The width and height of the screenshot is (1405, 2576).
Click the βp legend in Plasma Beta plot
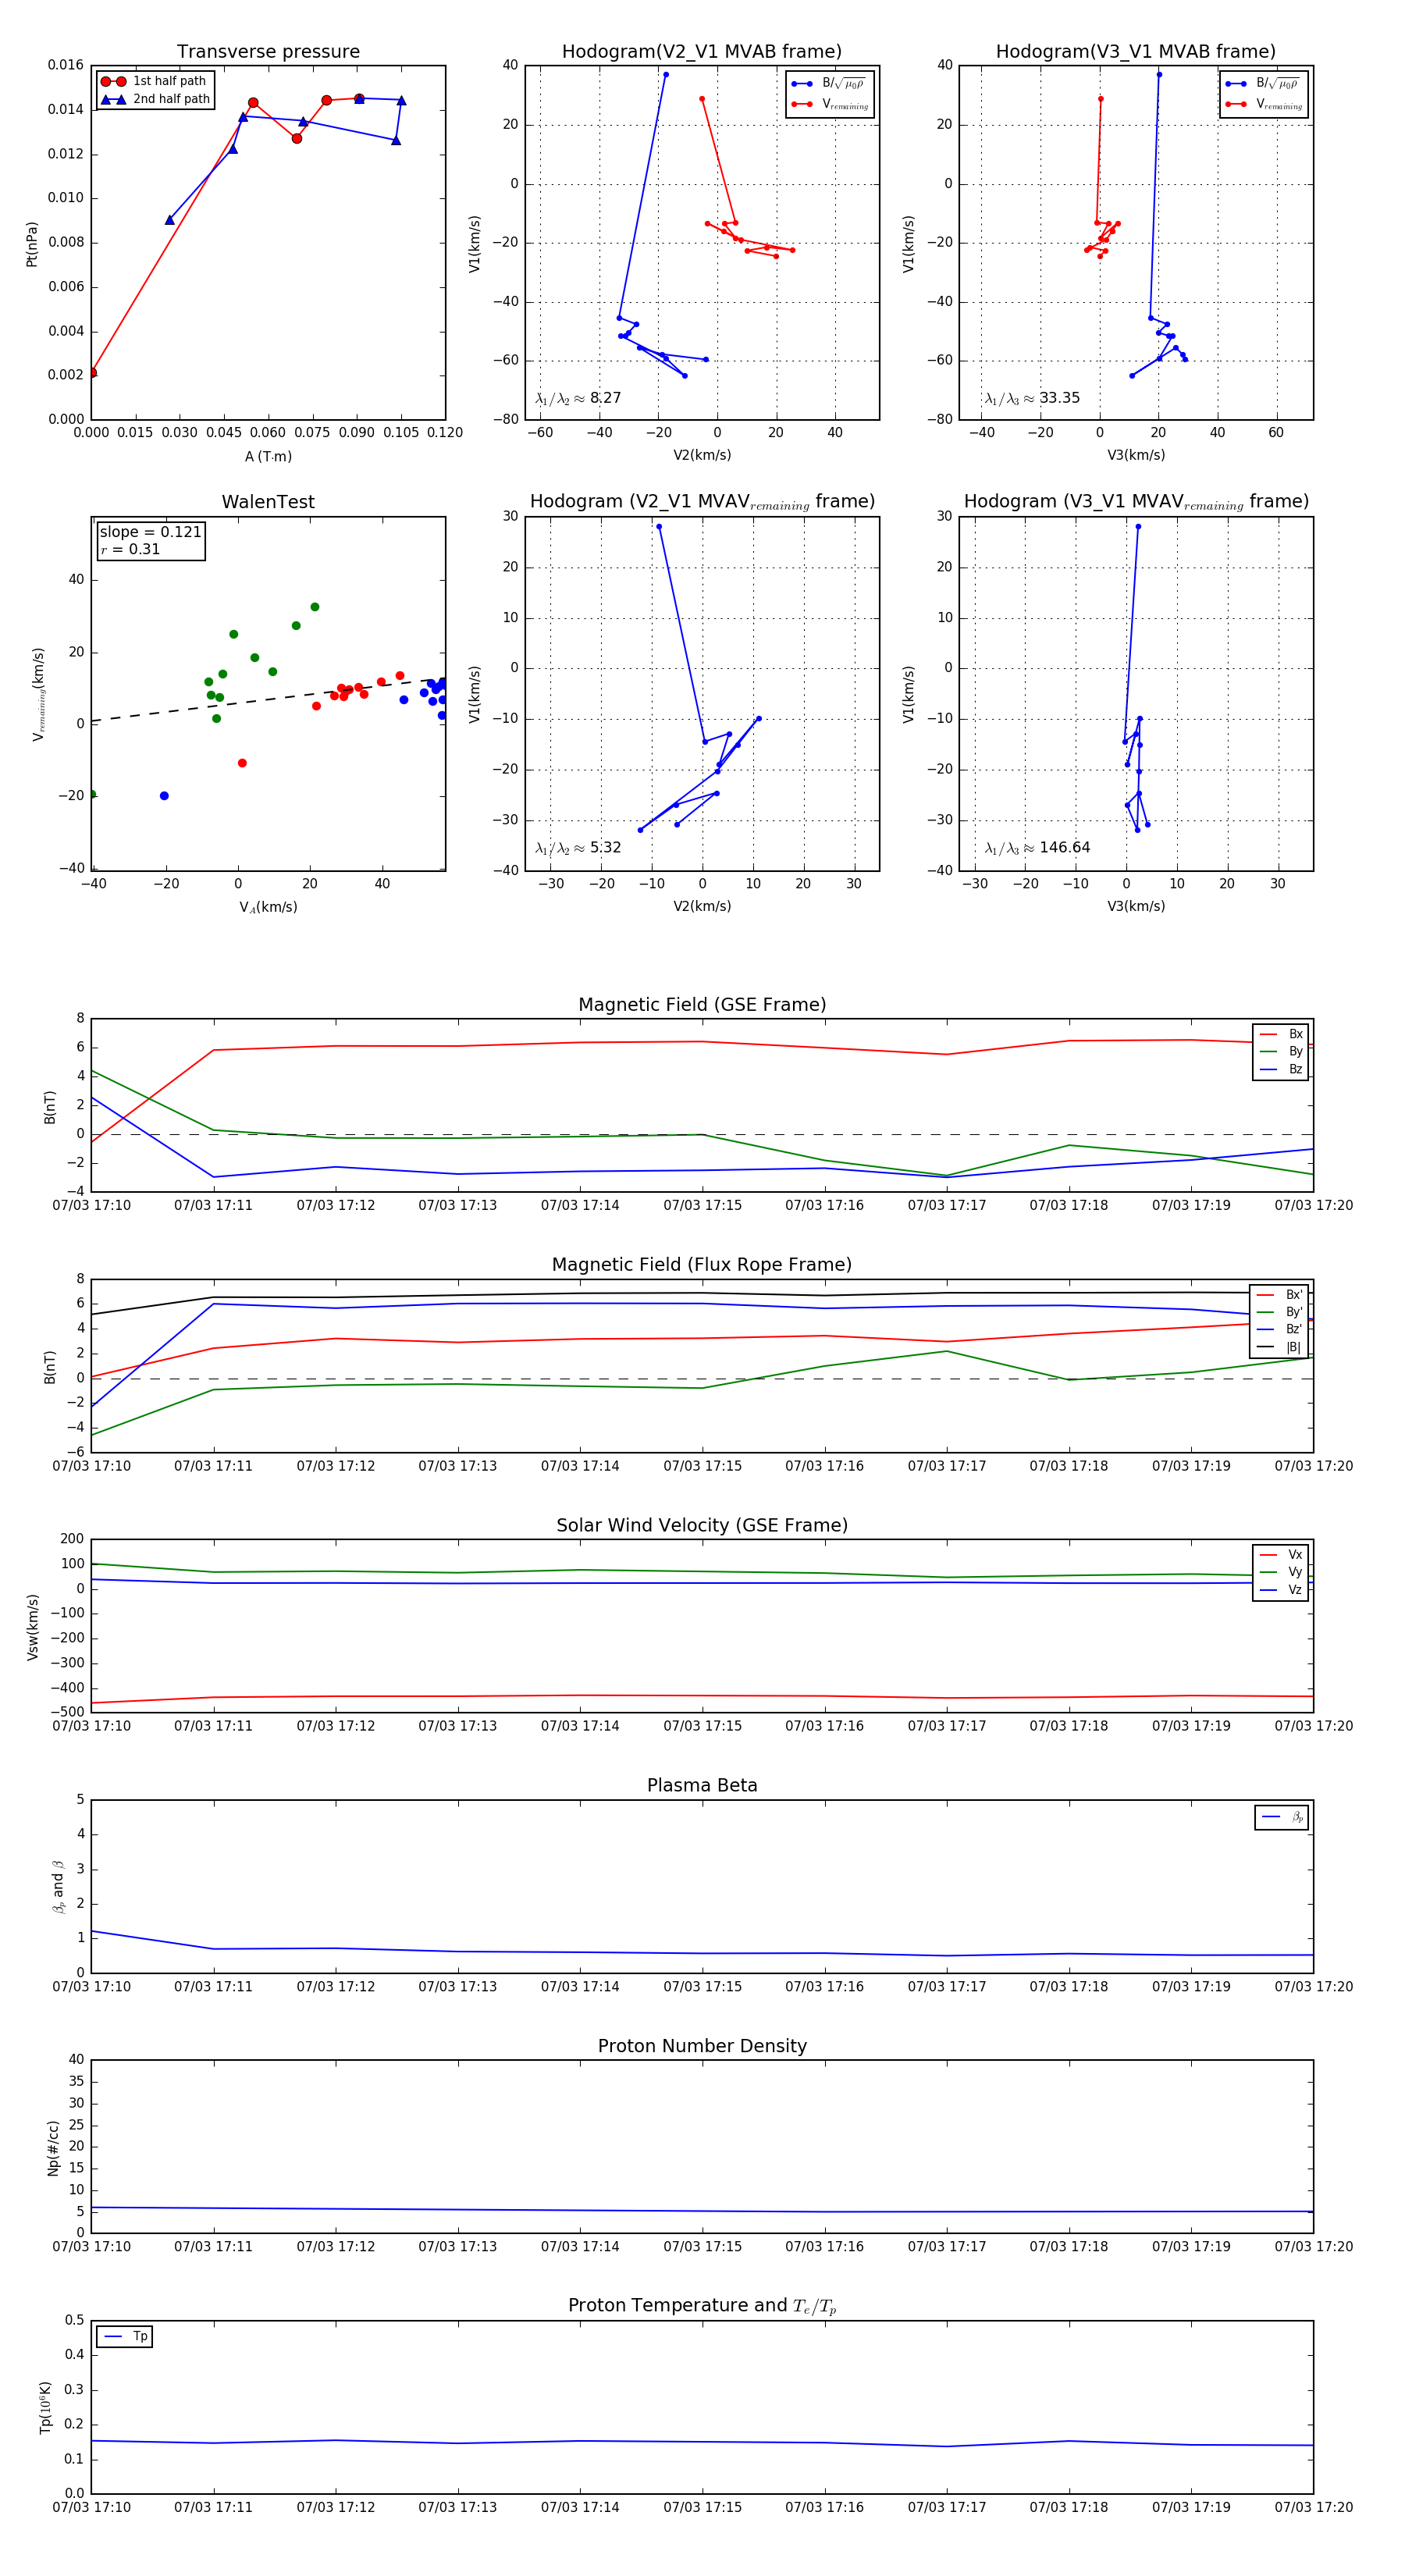click(x=1282, y=1818)
